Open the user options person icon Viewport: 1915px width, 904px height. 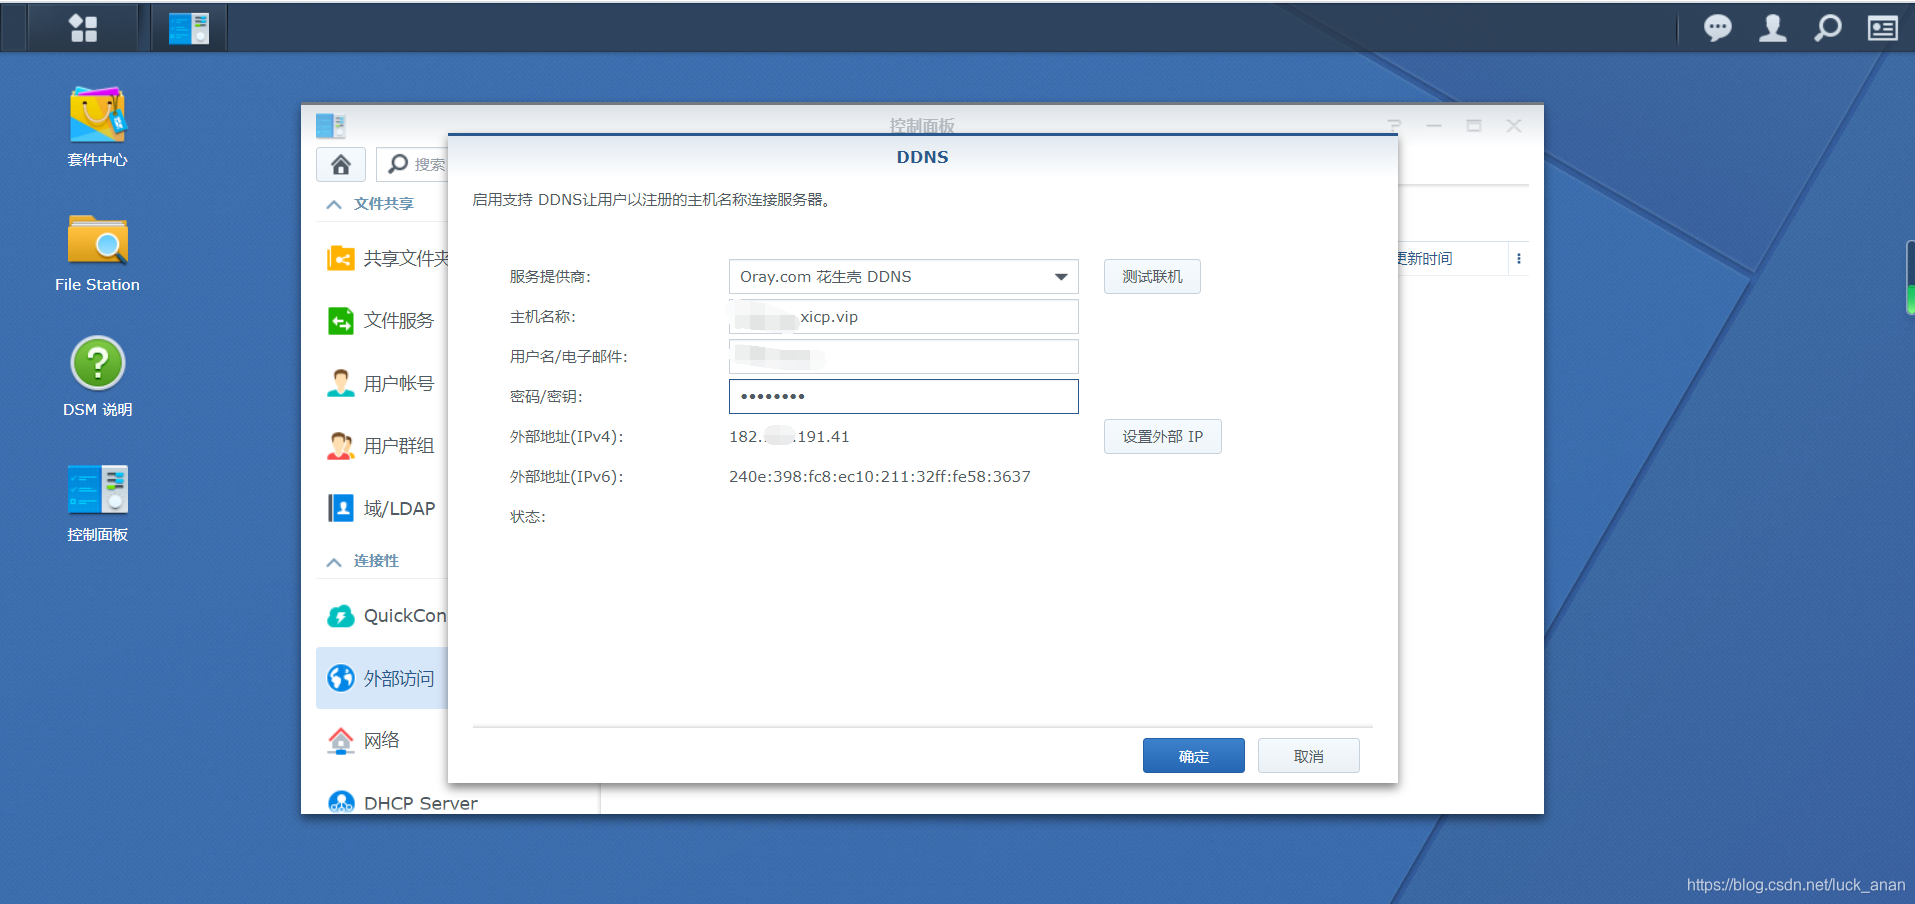point(1773,28)
